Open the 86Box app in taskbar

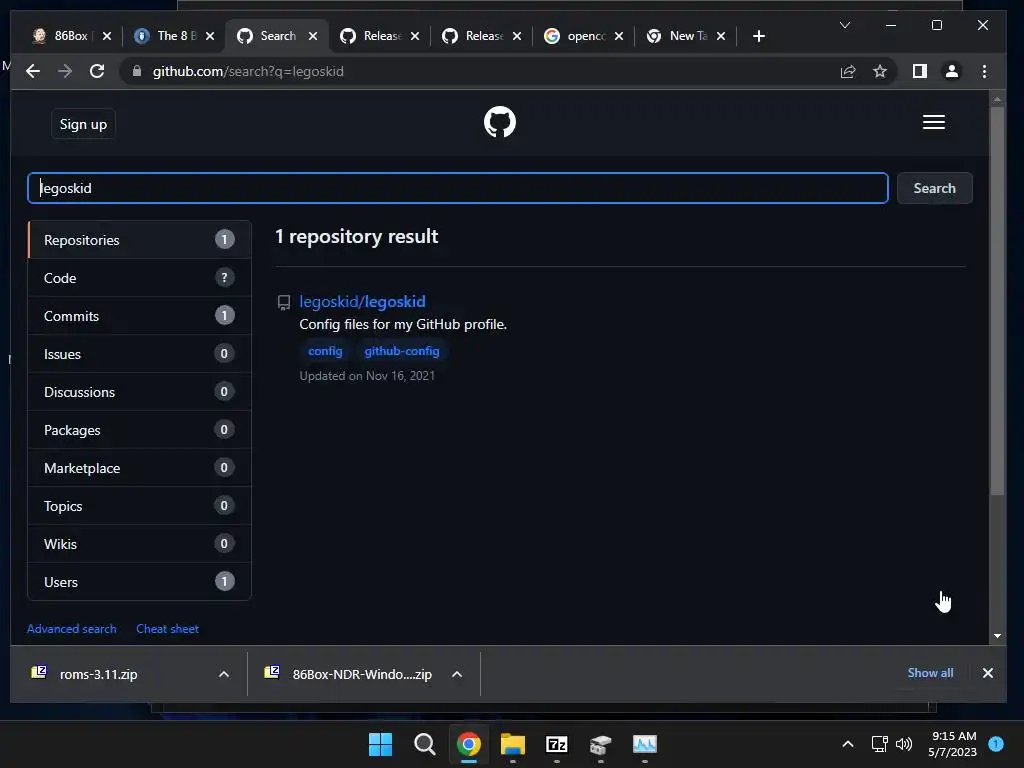point(601,744)
